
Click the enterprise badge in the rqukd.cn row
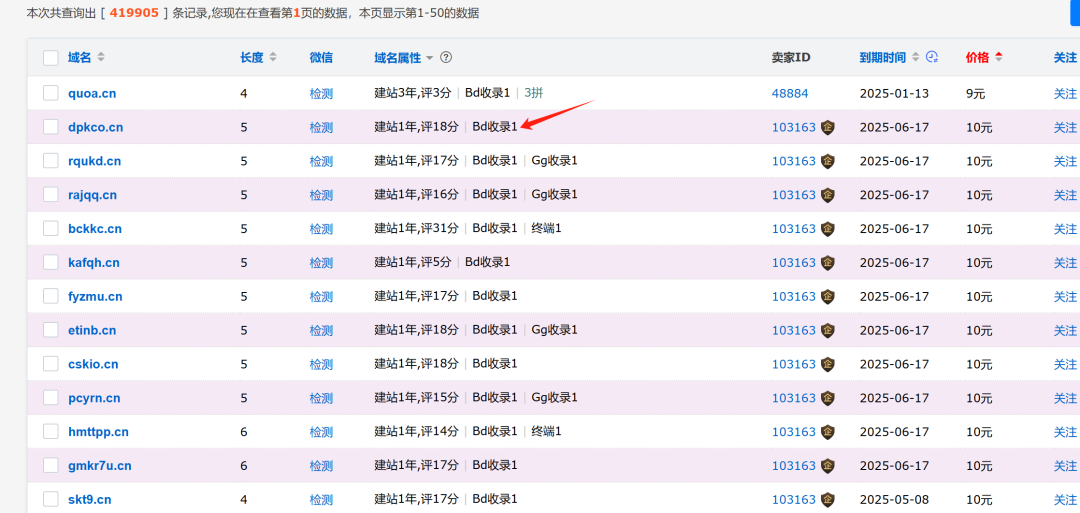coord(828,161)
